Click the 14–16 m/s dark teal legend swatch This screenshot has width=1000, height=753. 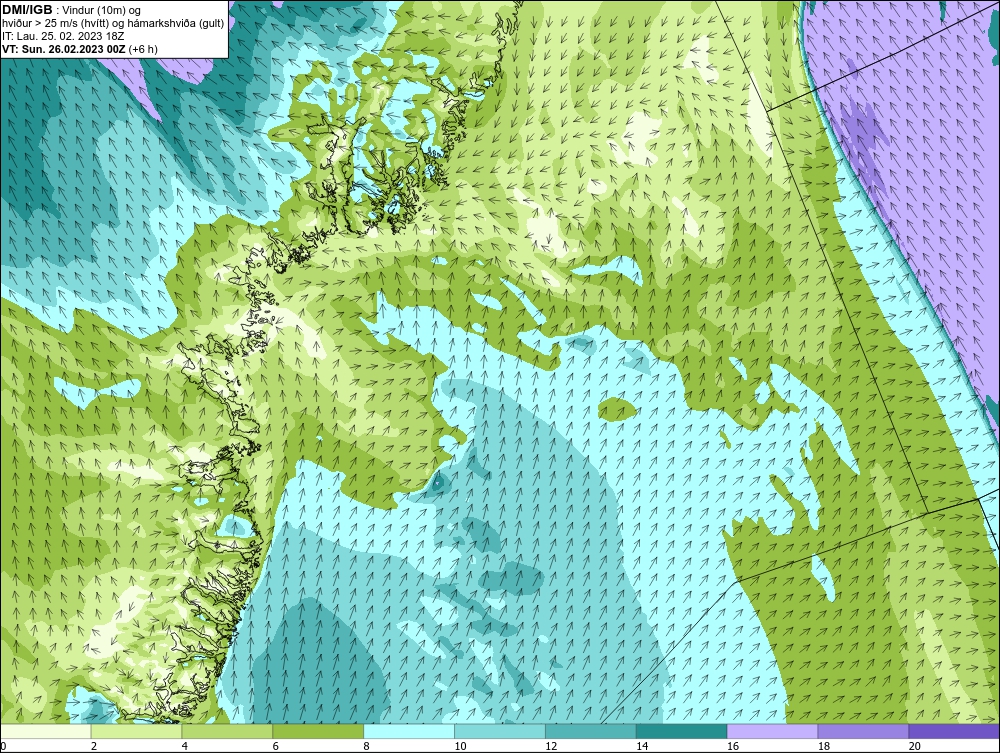tap(682, 731)
